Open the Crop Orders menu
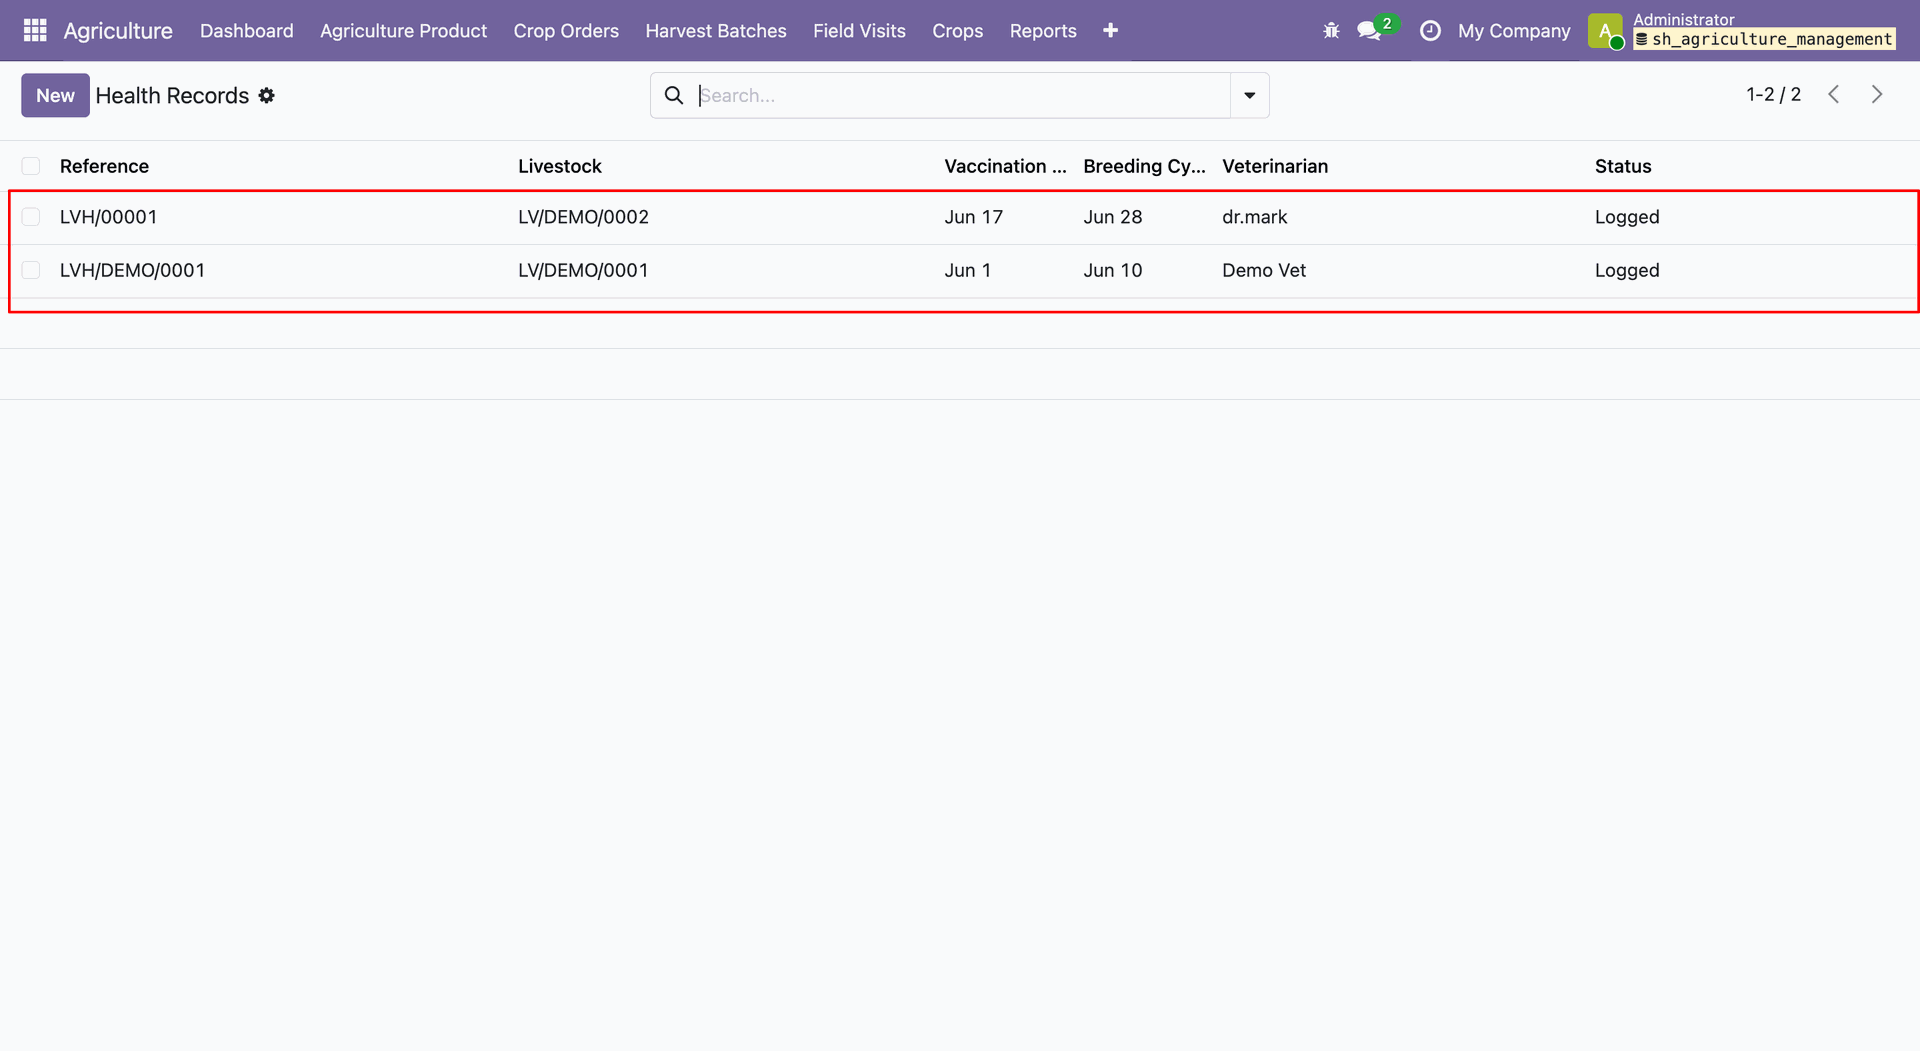Screen dimensions: 1920x1051 [566, 31]
